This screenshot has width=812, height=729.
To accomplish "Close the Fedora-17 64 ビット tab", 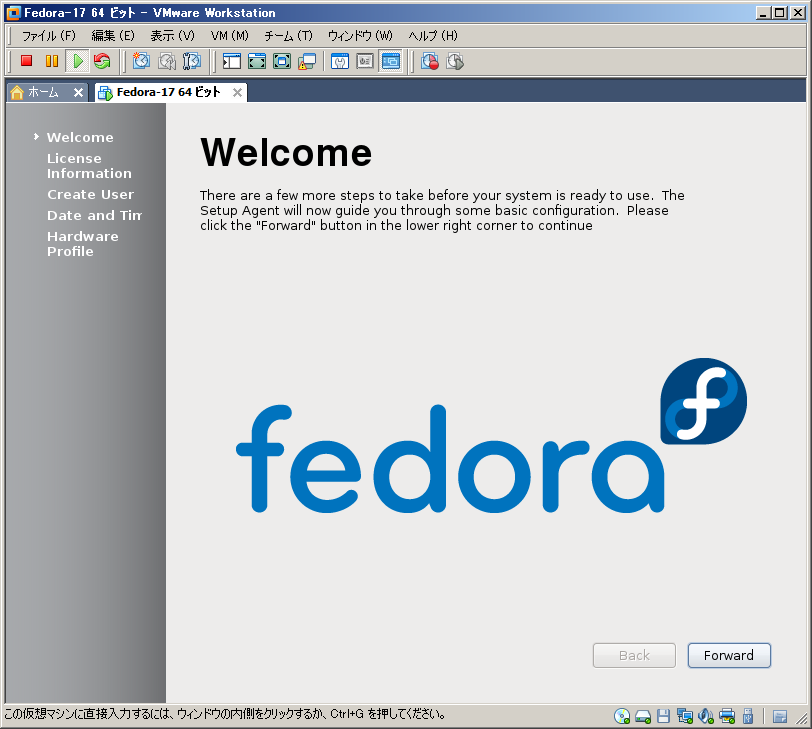I will [x=237, y=93].
